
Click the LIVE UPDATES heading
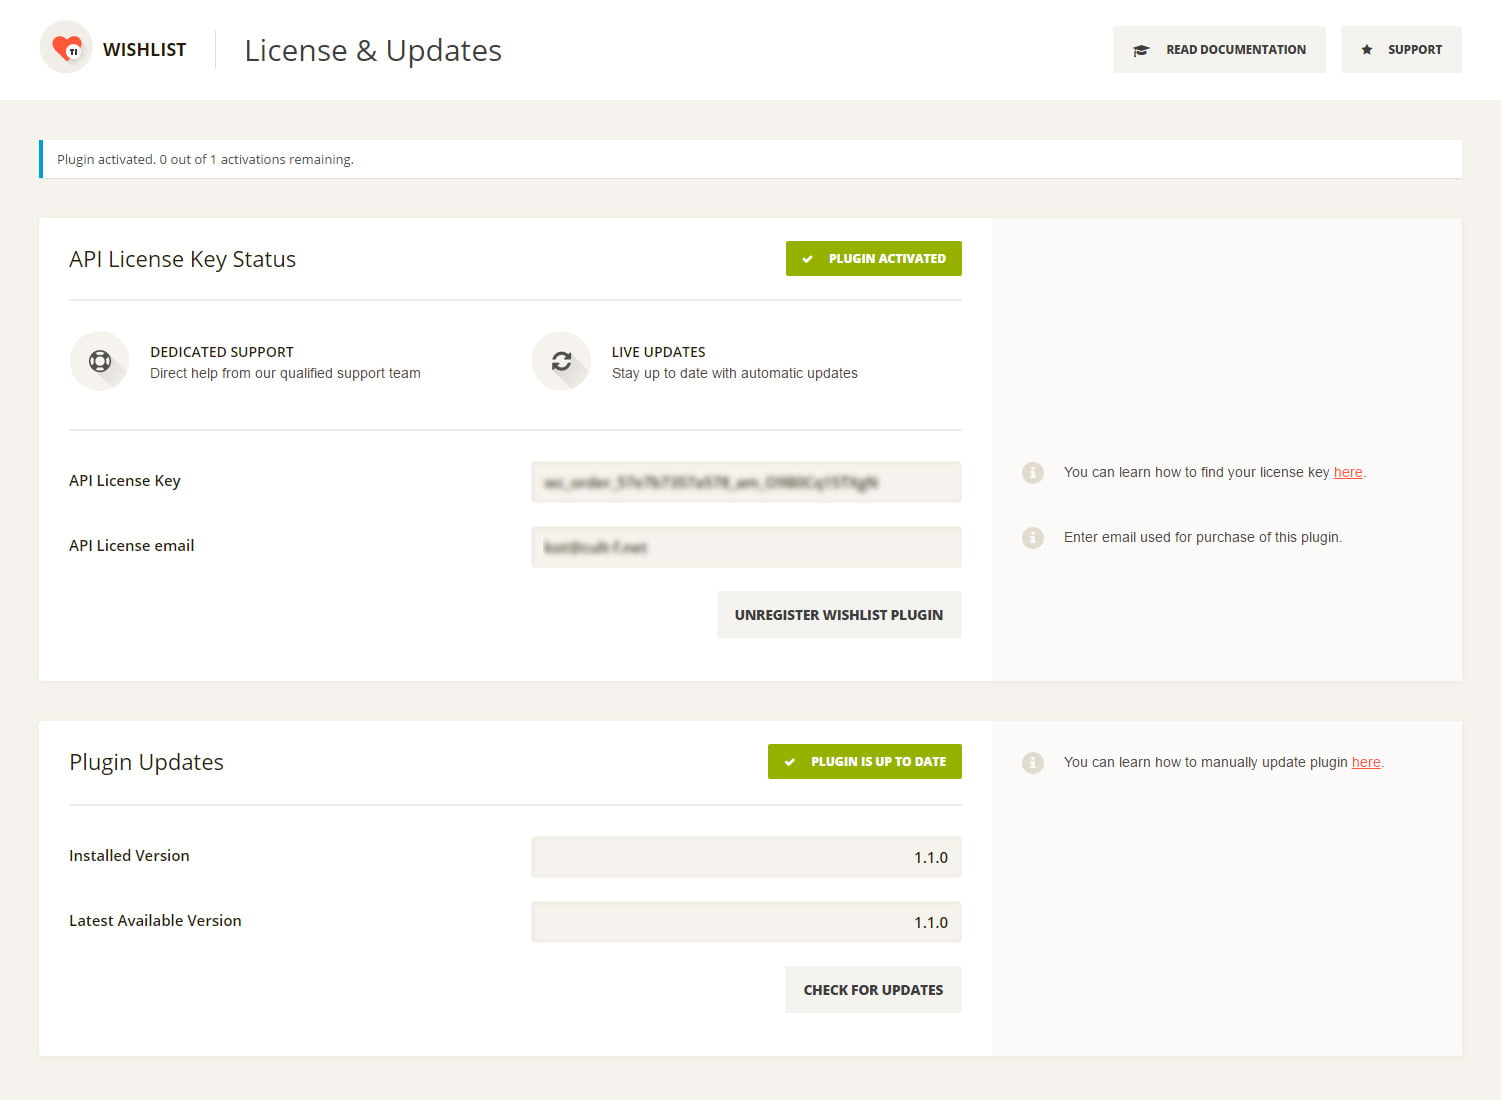point(658,352)
